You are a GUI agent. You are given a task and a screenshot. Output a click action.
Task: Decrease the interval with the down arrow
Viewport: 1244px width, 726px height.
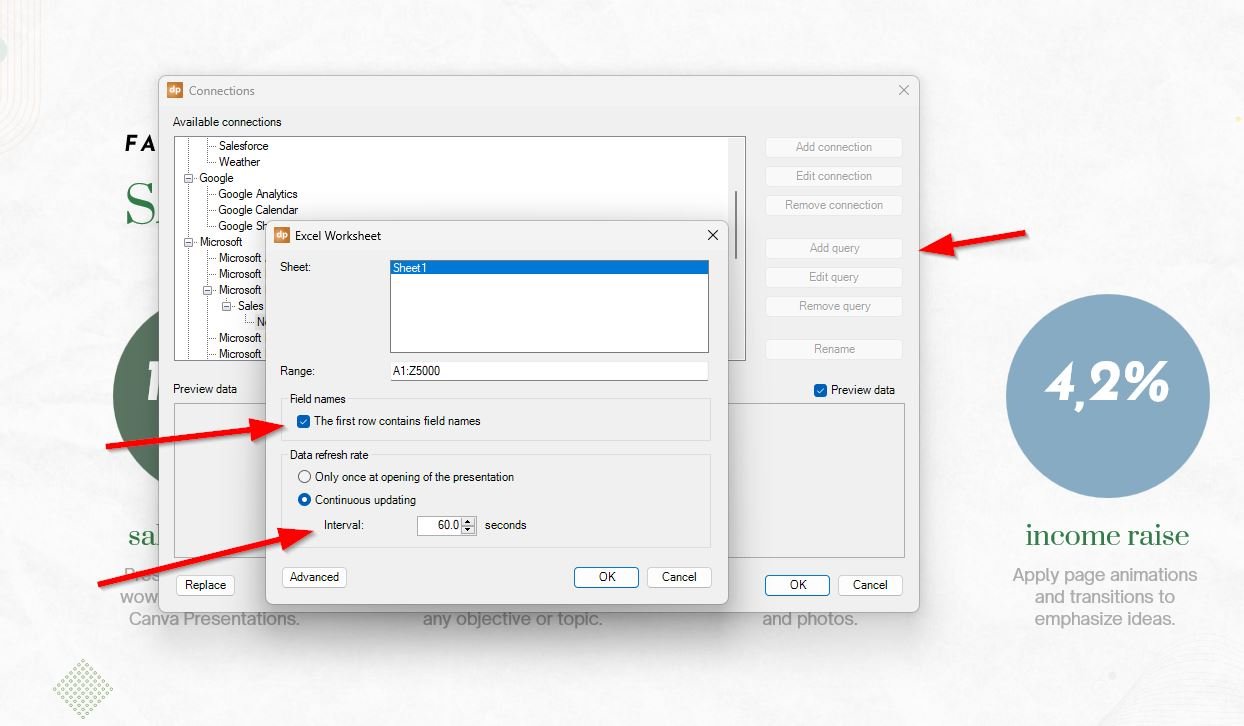coord(469,530)
